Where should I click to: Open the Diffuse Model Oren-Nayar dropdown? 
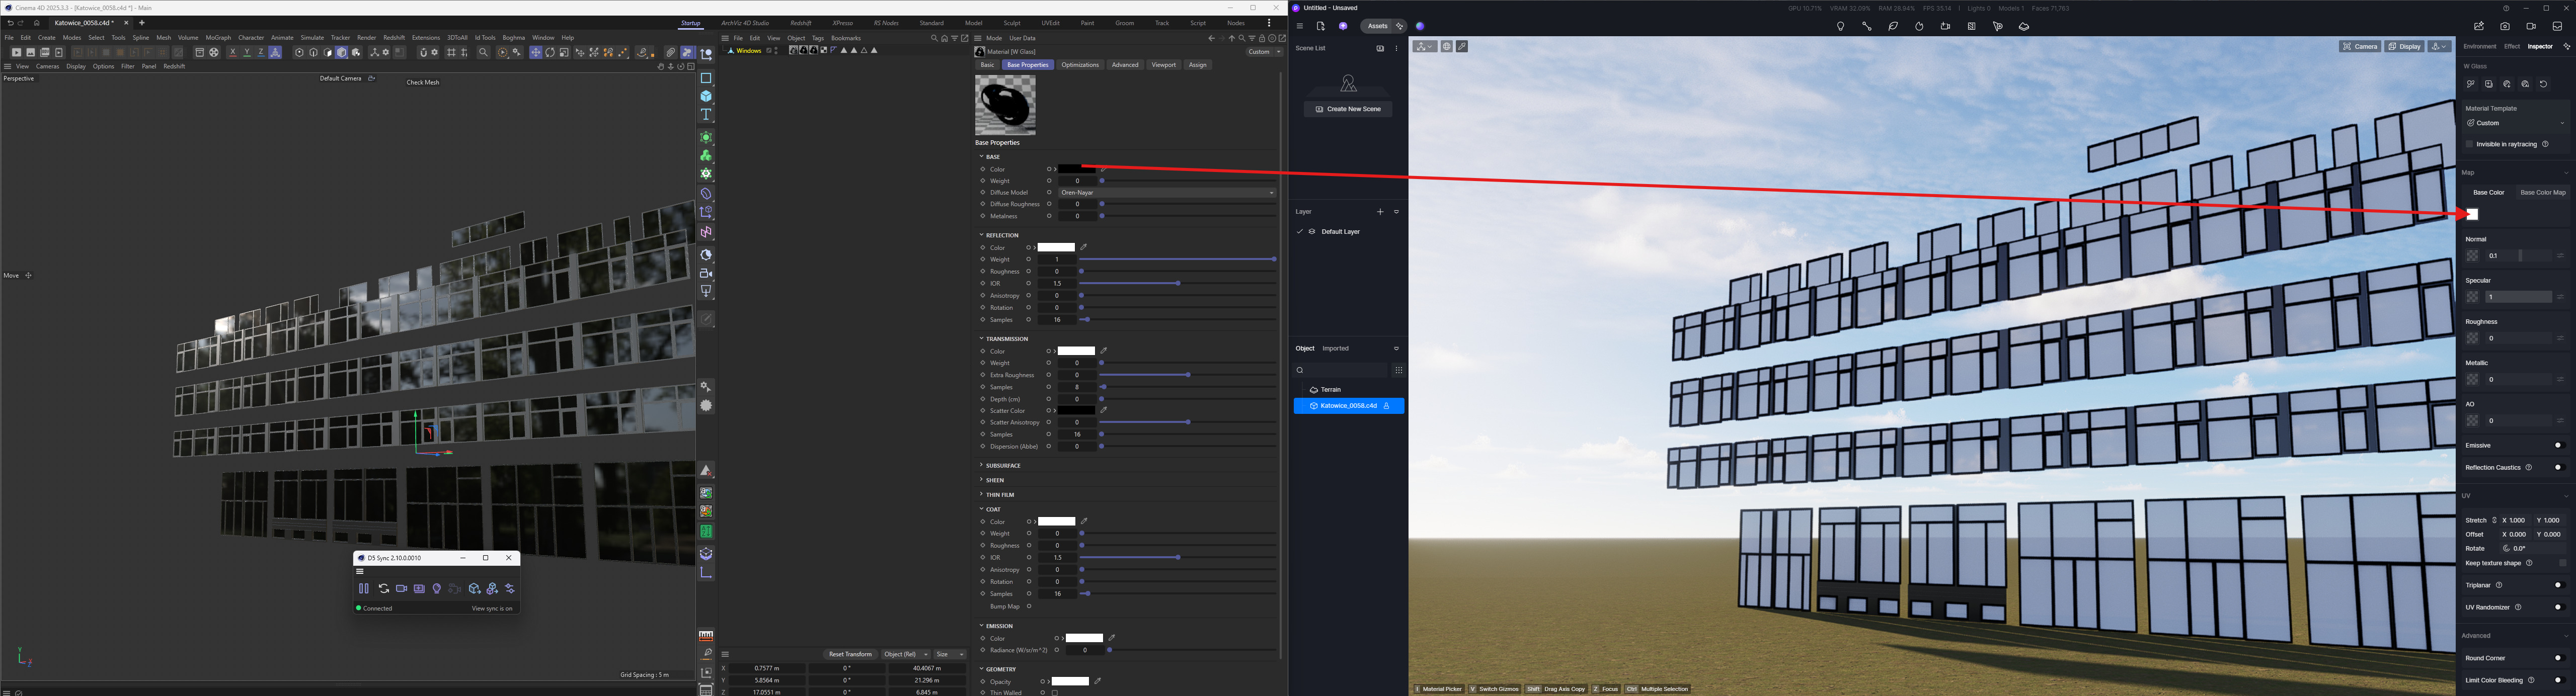pos(1167,193)
